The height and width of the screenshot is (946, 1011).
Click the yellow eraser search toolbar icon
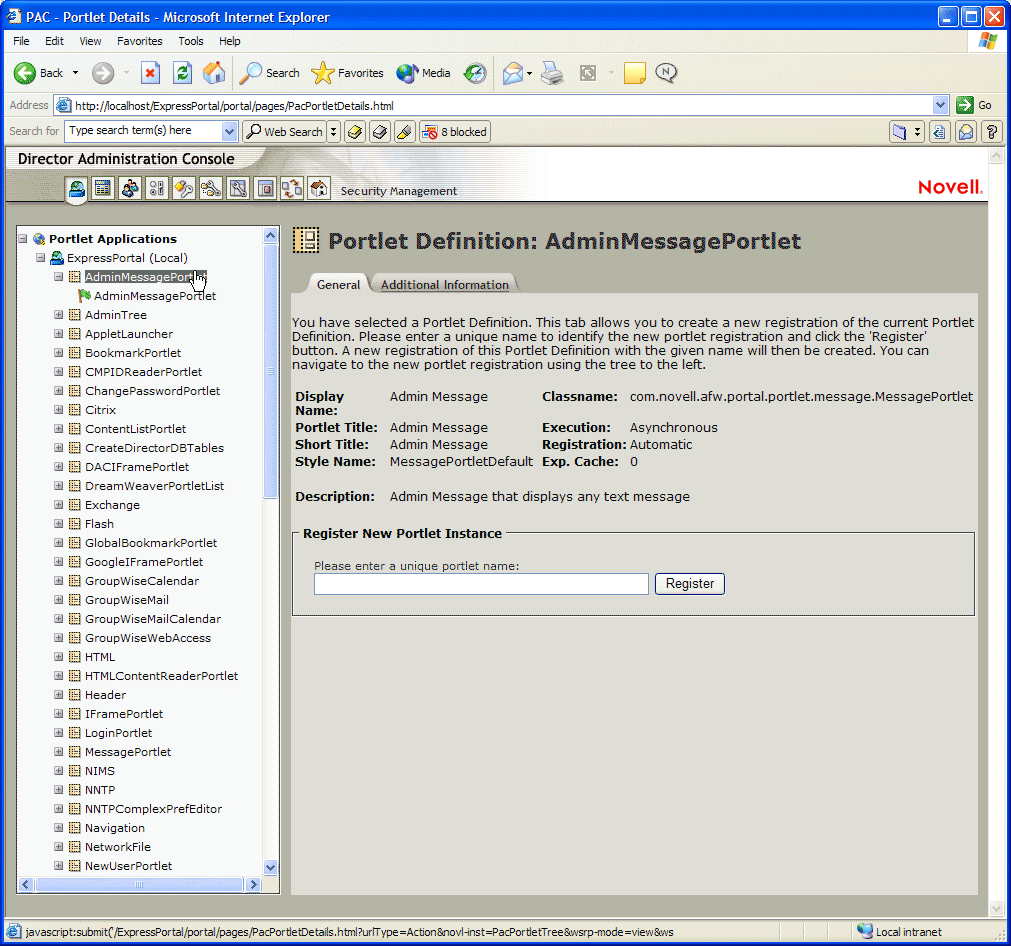pos(355,132)
